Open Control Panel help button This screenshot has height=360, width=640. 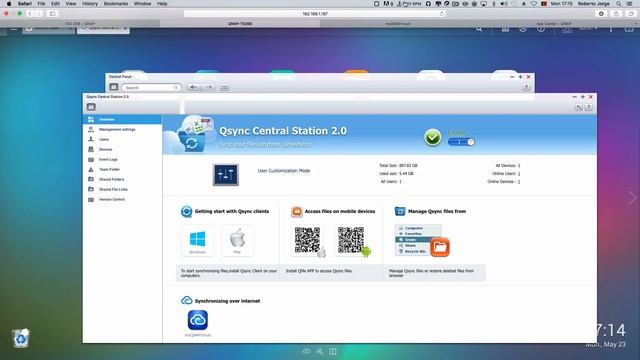(x=526, y=87)
